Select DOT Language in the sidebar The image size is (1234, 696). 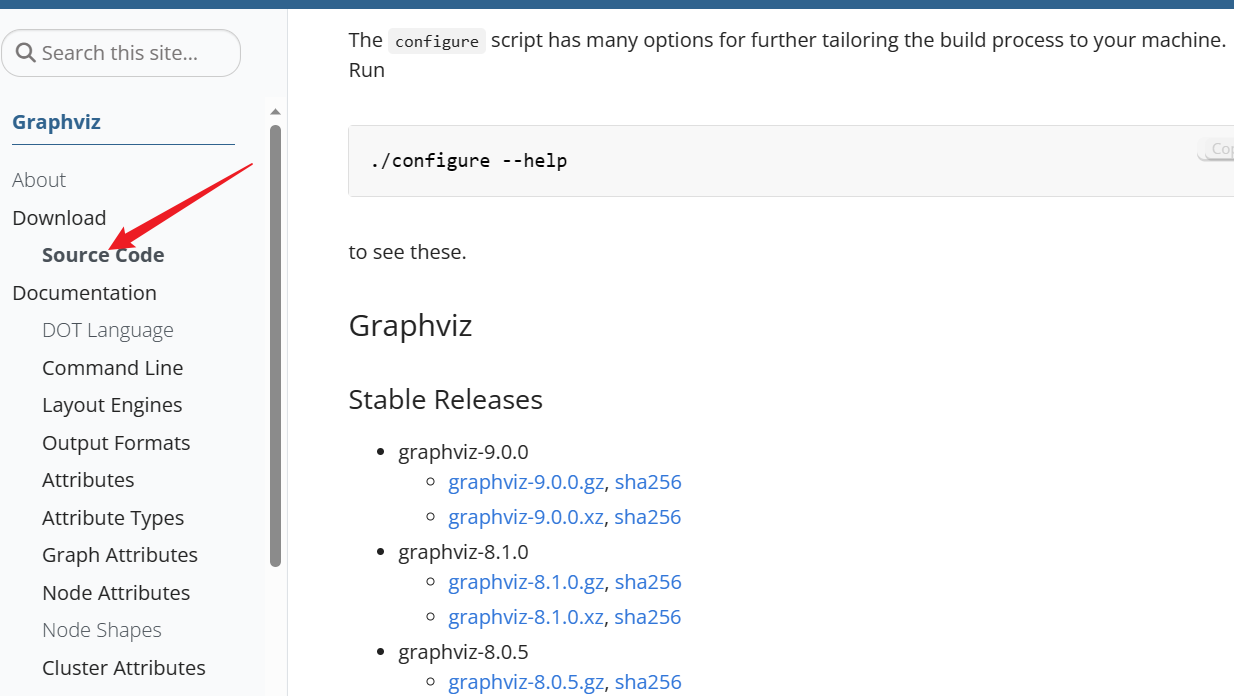108,329
